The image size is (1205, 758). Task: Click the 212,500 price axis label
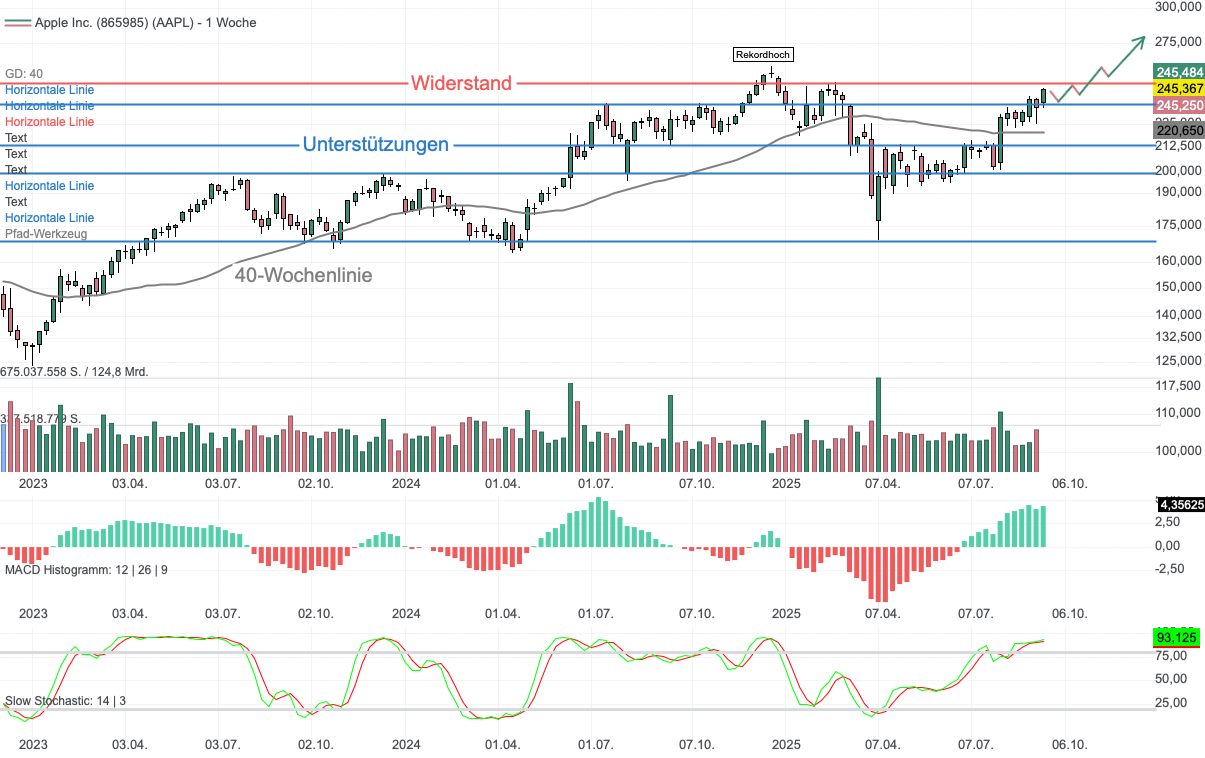(1178, 146)
